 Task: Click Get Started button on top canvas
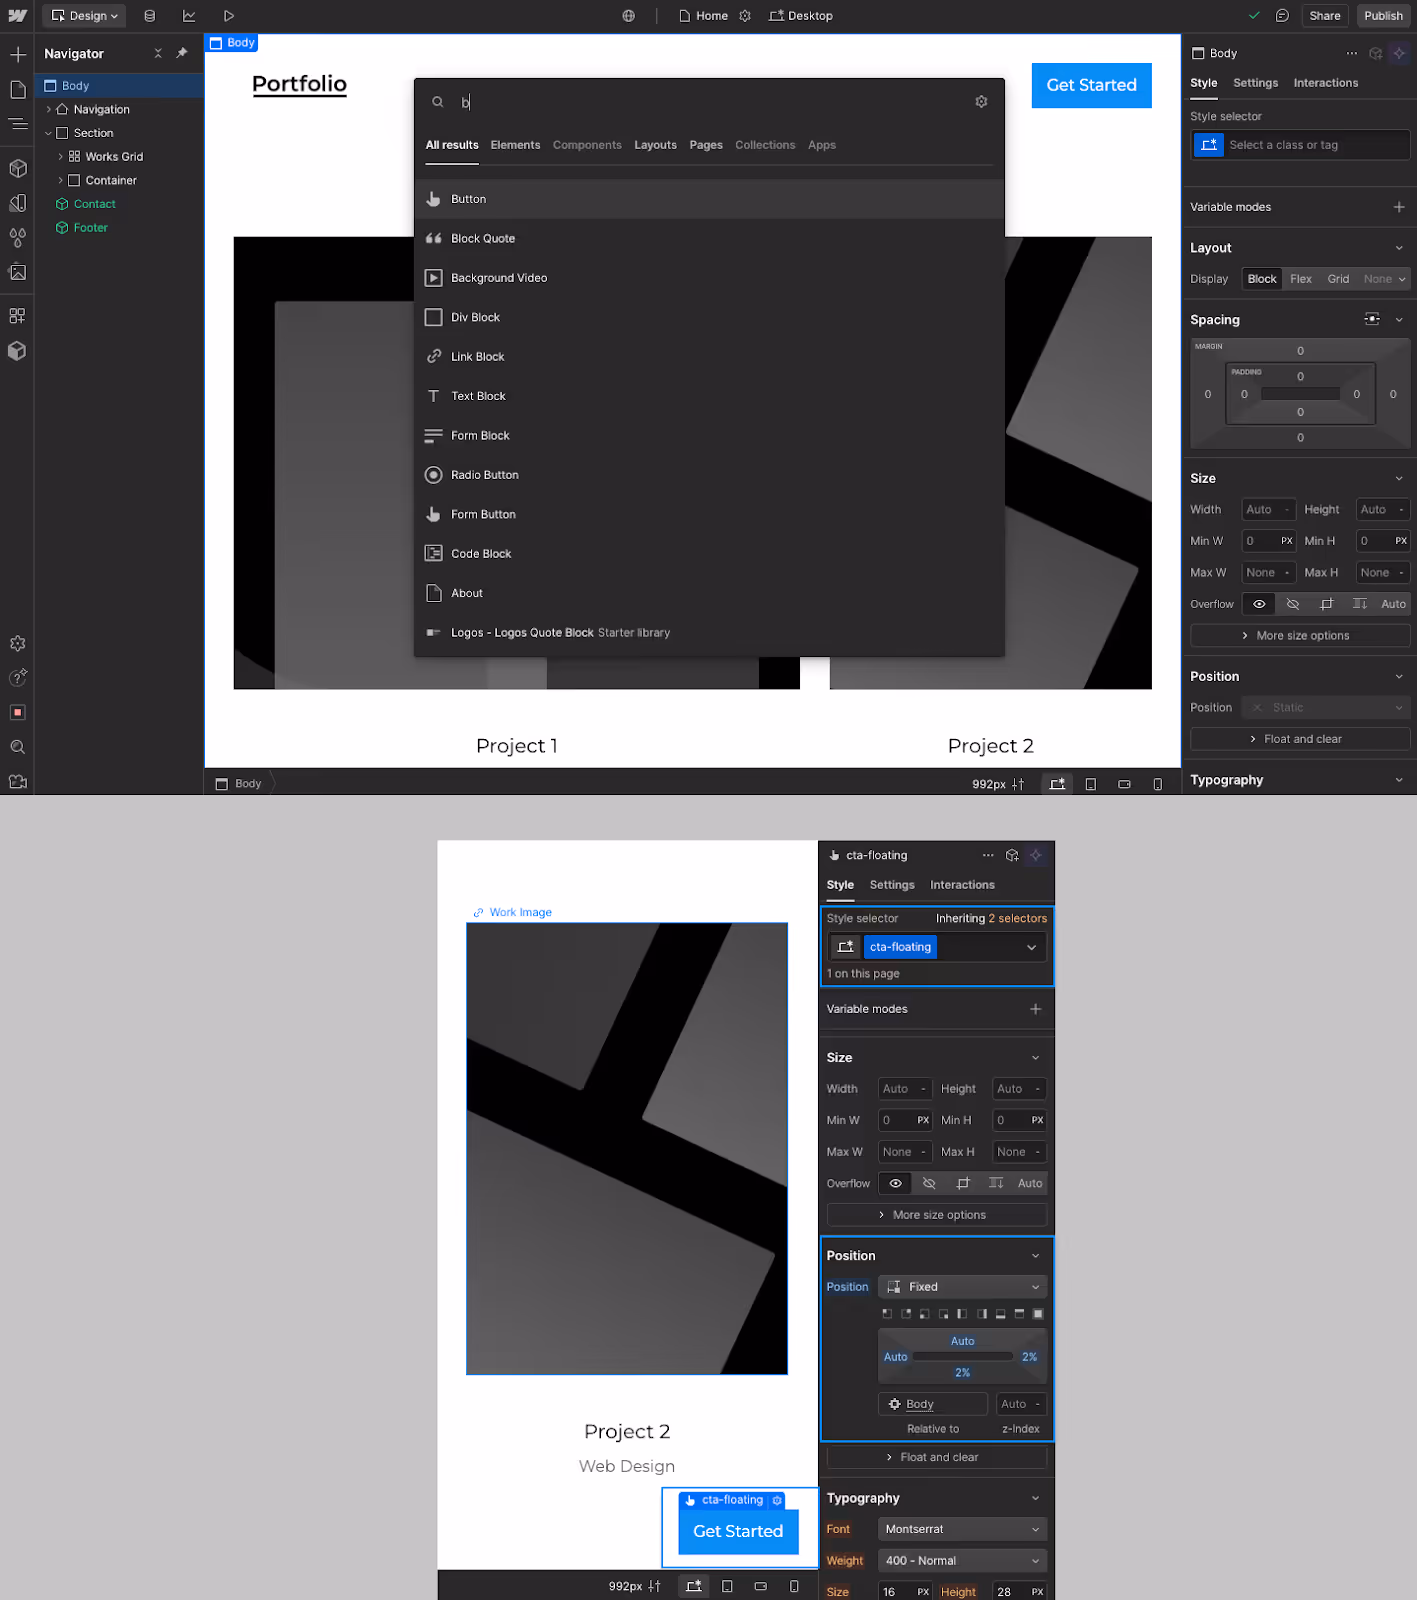pos(1091,86)
